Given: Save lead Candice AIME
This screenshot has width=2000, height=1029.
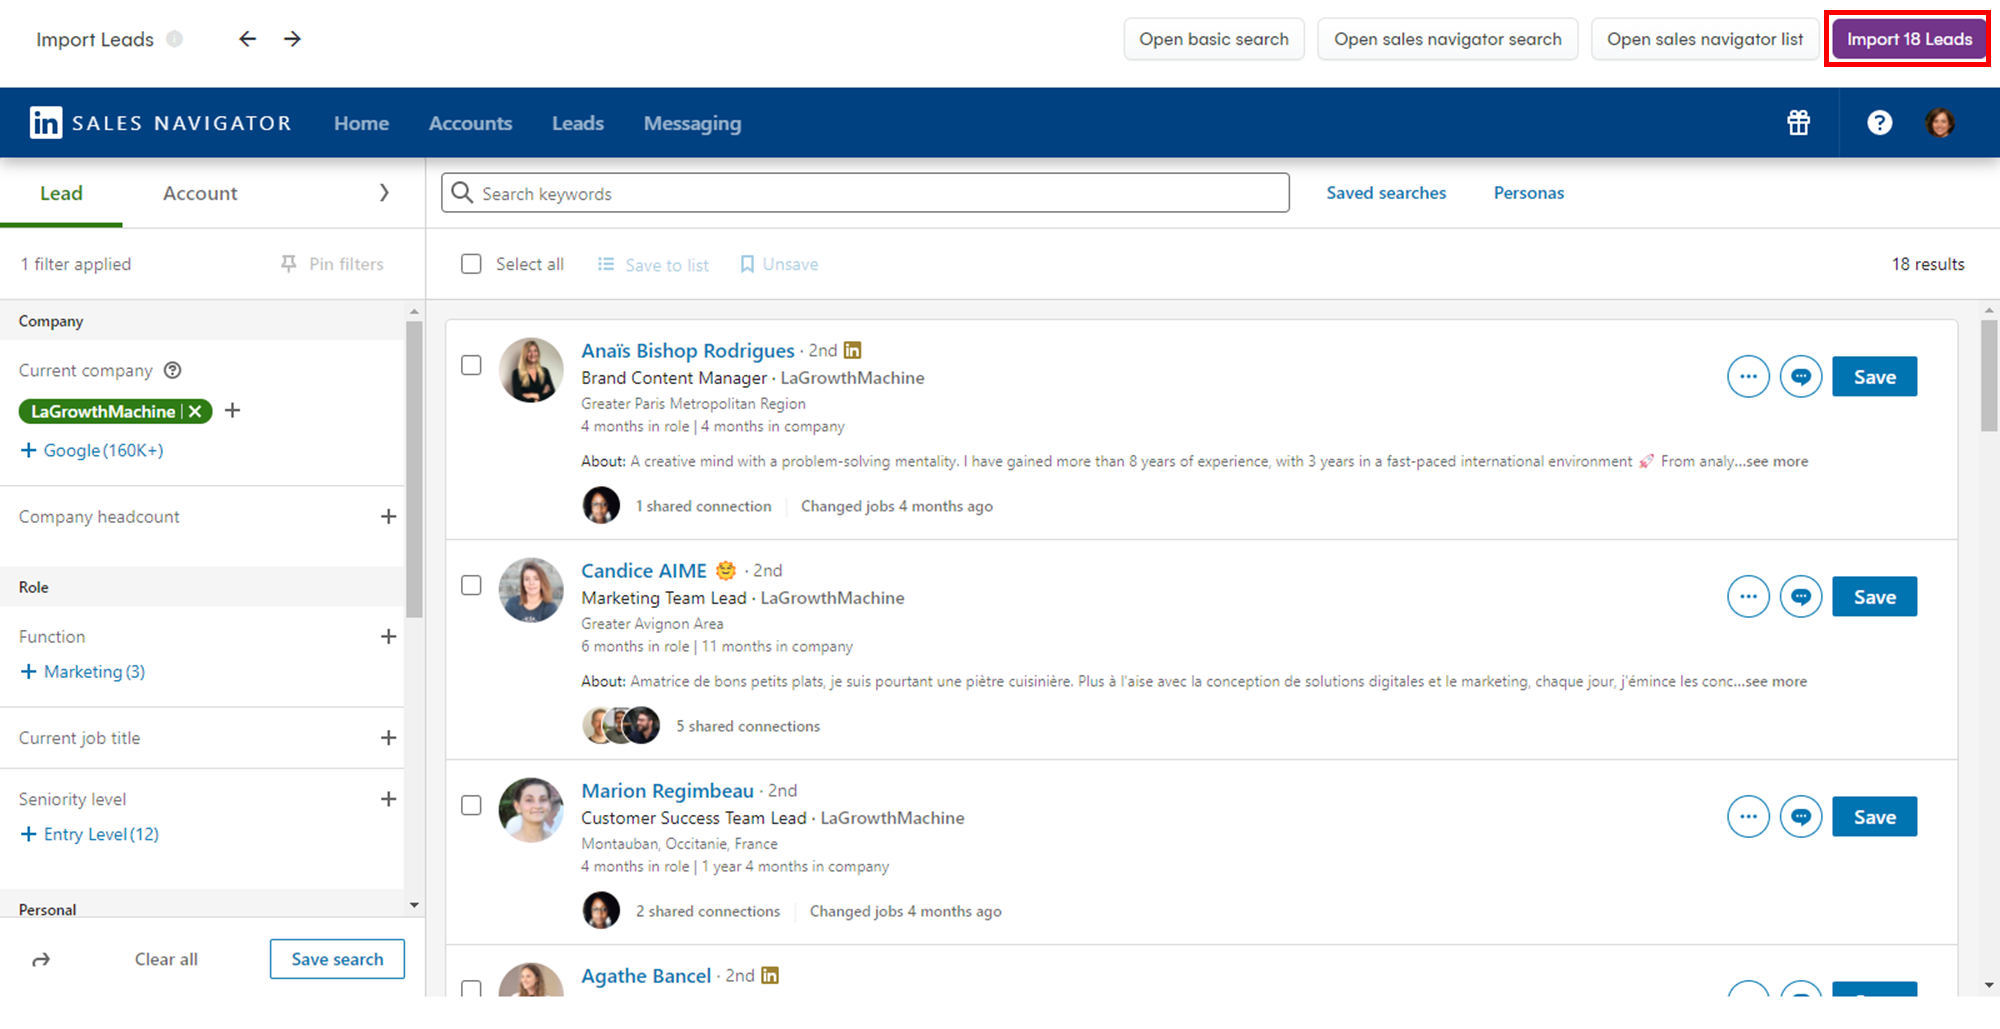Looking at the screenshot, I should coord(1874,597).
